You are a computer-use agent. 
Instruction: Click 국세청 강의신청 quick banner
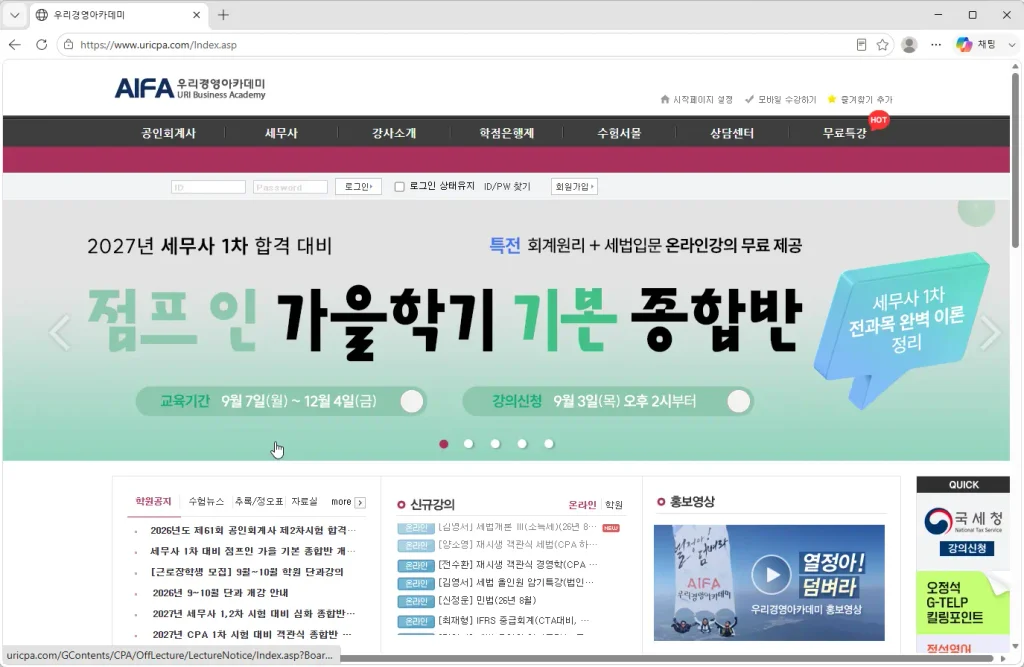pyautogui.click(x=964, y=531)
